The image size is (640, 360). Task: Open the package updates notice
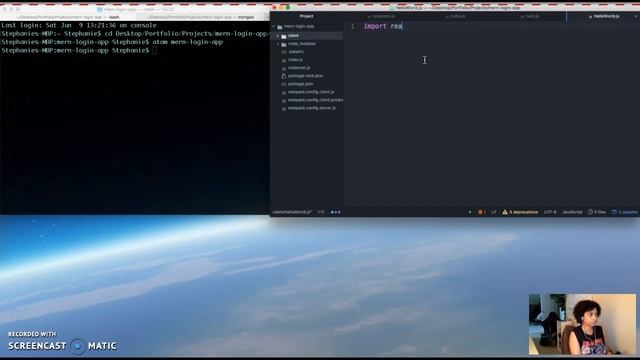pos(624,212)
